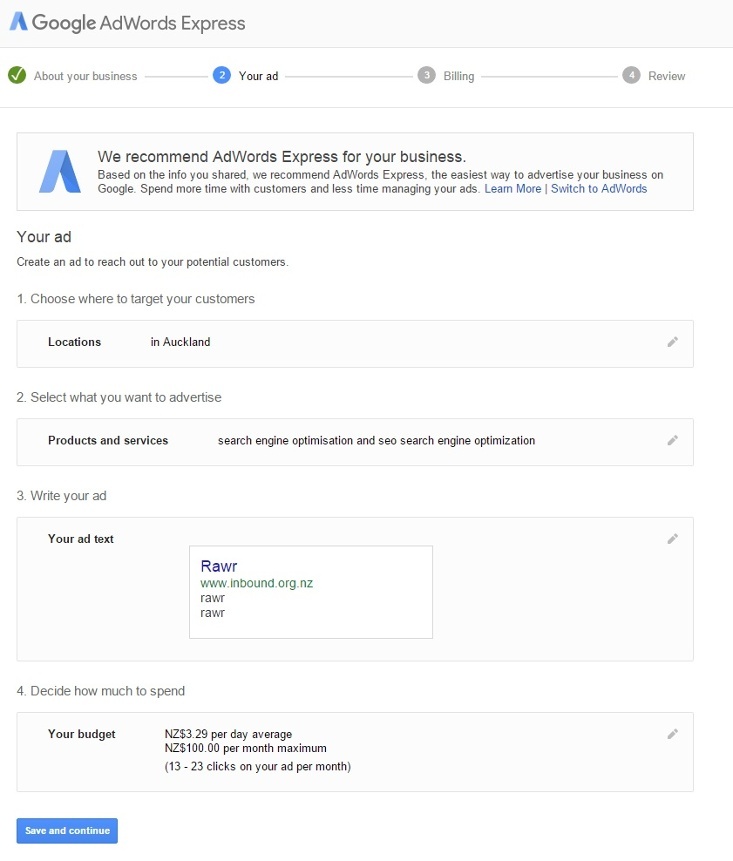Click Save and continue button

click(x=67, y=831)
